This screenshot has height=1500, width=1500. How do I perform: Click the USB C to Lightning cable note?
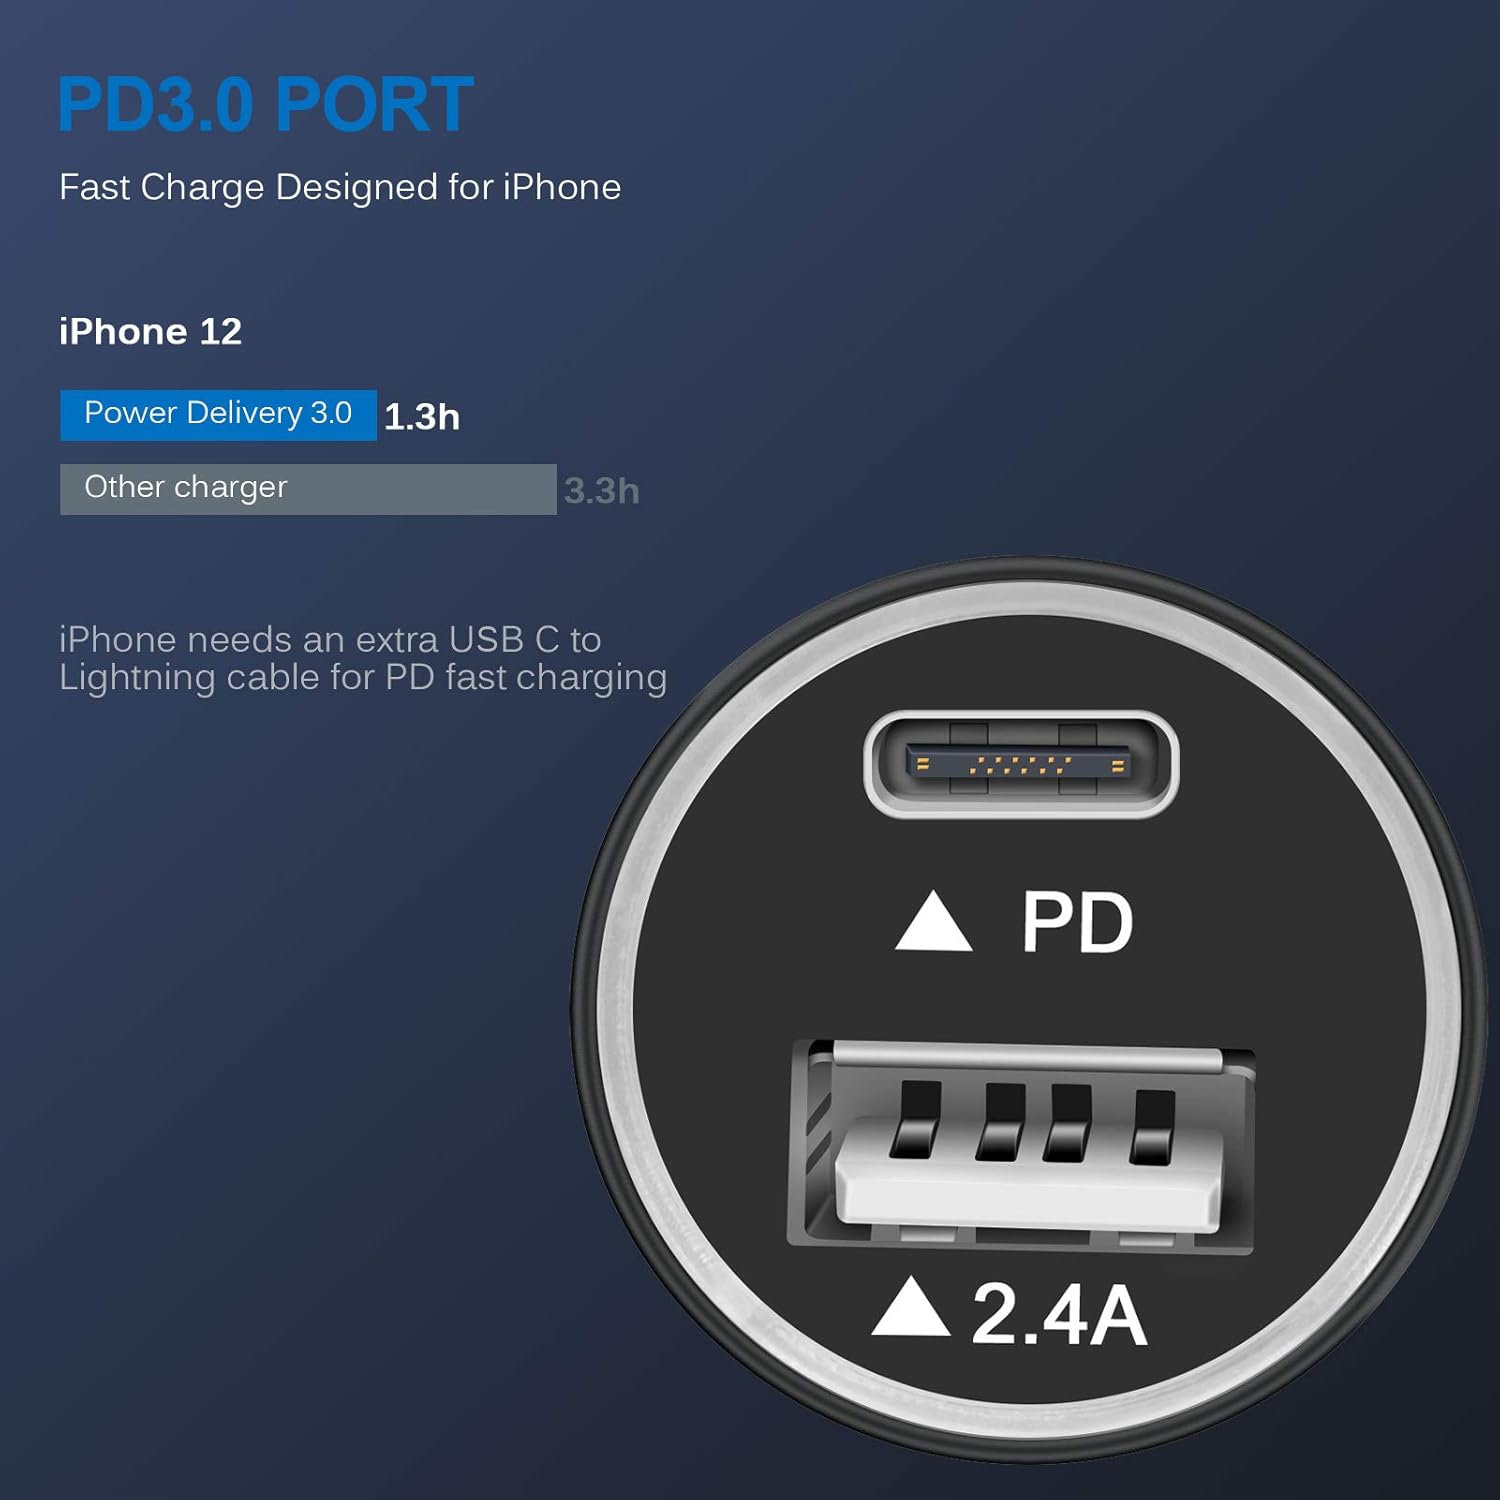tap(363, 658)
